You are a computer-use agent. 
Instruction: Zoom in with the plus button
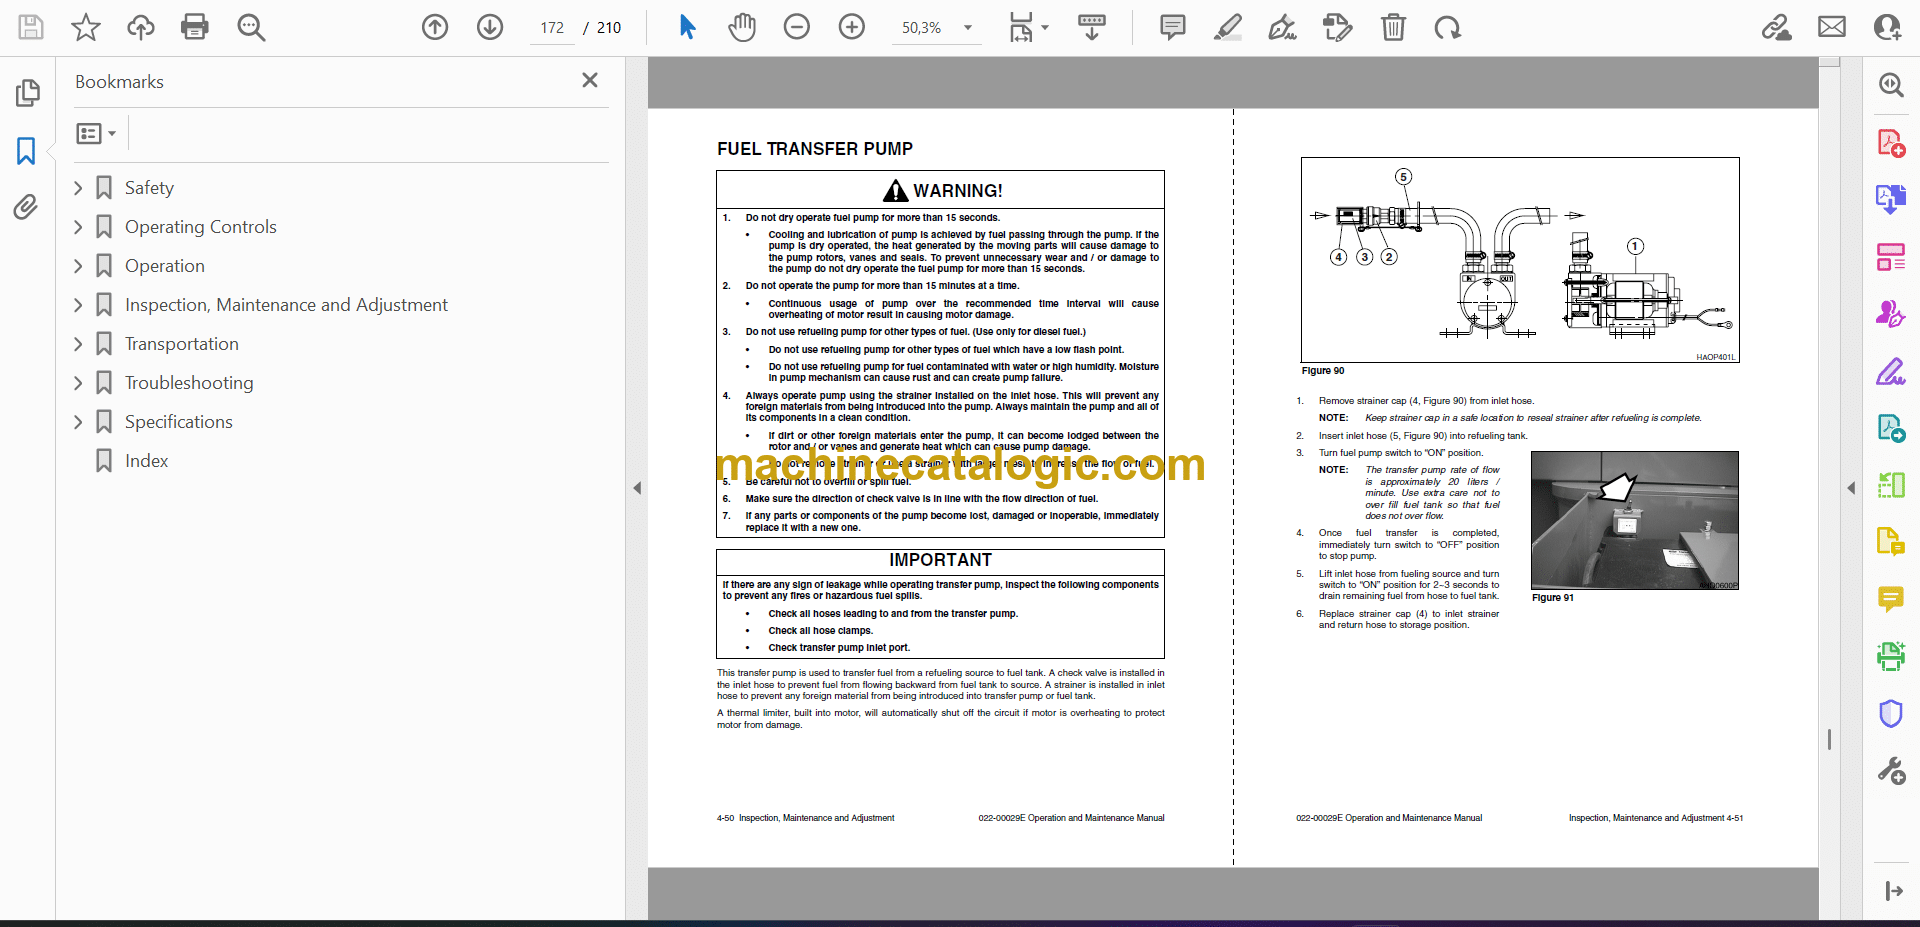pos(852,27)
